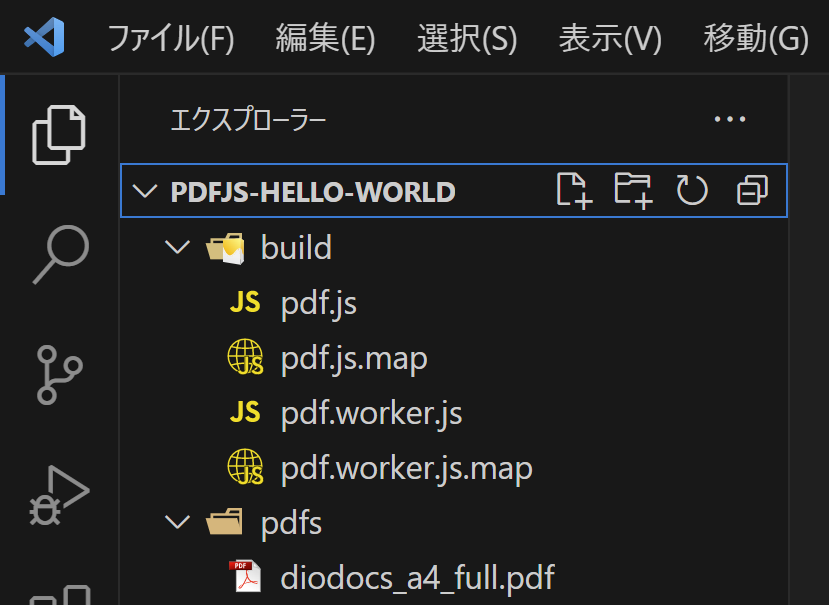Viewport: 829px width, 605px height.
Task: Refresh the Explorer file tree
Action: (x=692, y=190)
